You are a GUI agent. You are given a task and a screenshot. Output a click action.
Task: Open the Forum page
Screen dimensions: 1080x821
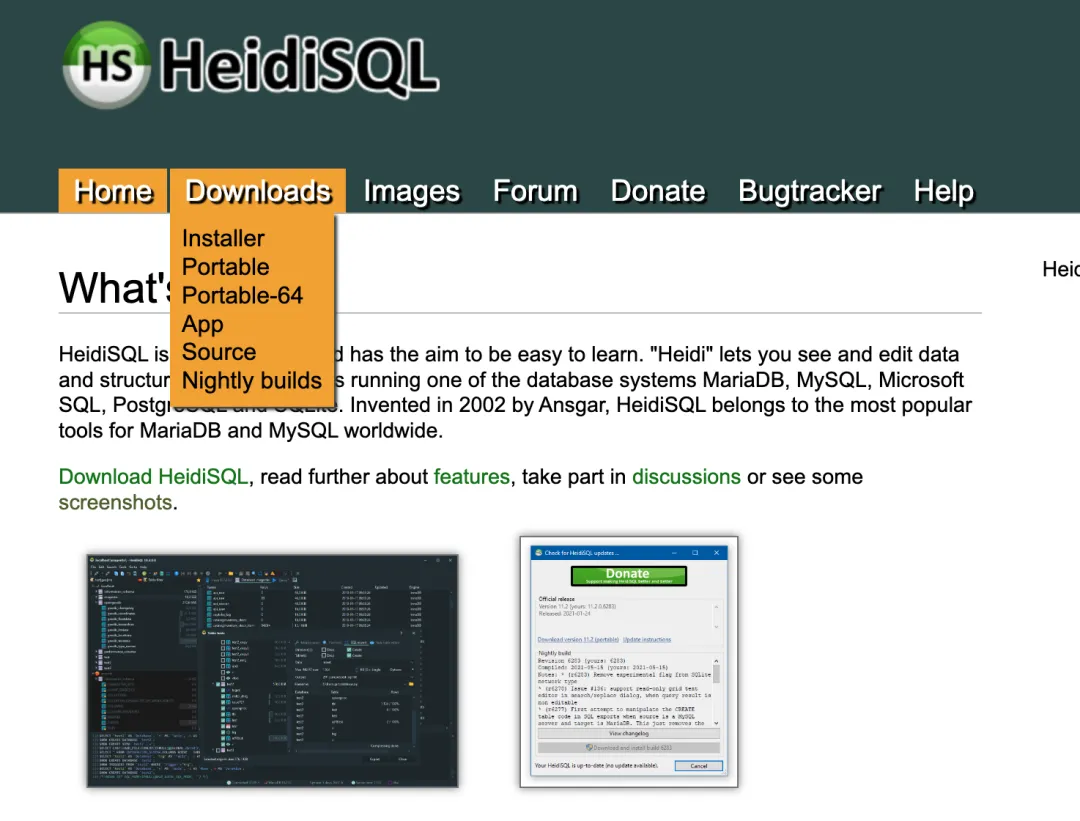click(x=535, y=191)
